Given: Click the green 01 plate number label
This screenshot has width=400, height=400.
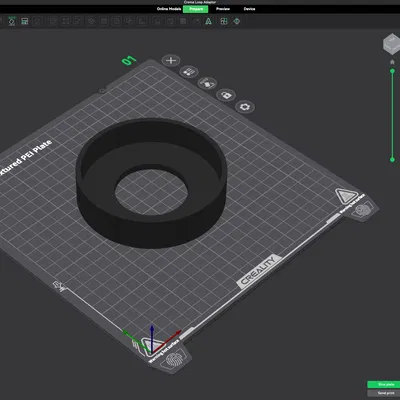Looking at the screenshot, I should (129, 61).
